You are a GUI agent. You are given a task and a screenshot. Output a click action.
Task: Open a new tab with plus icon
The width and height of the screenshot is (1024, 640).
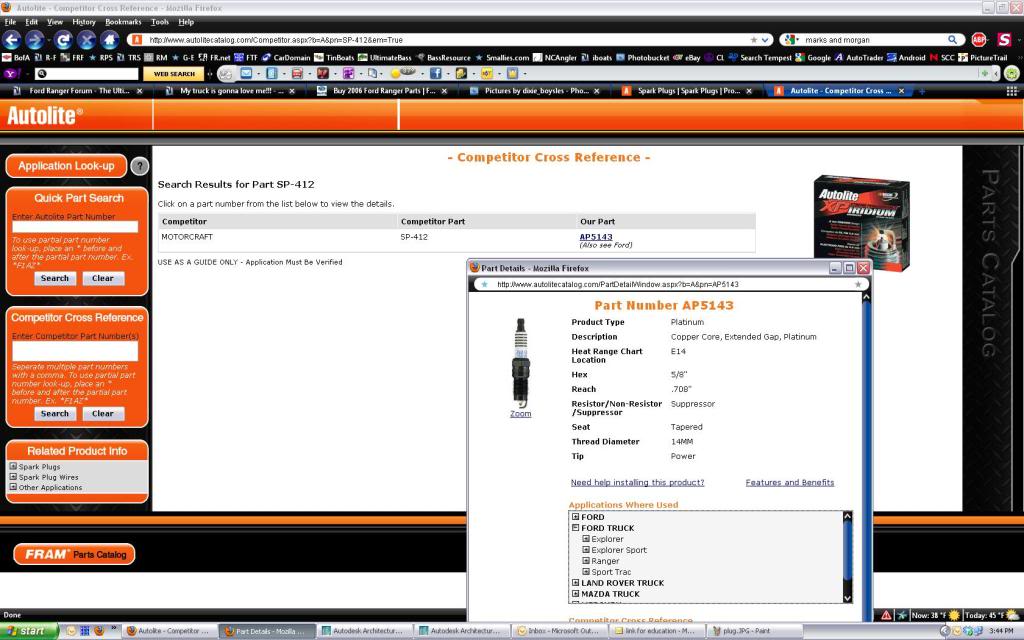point(922,91)
